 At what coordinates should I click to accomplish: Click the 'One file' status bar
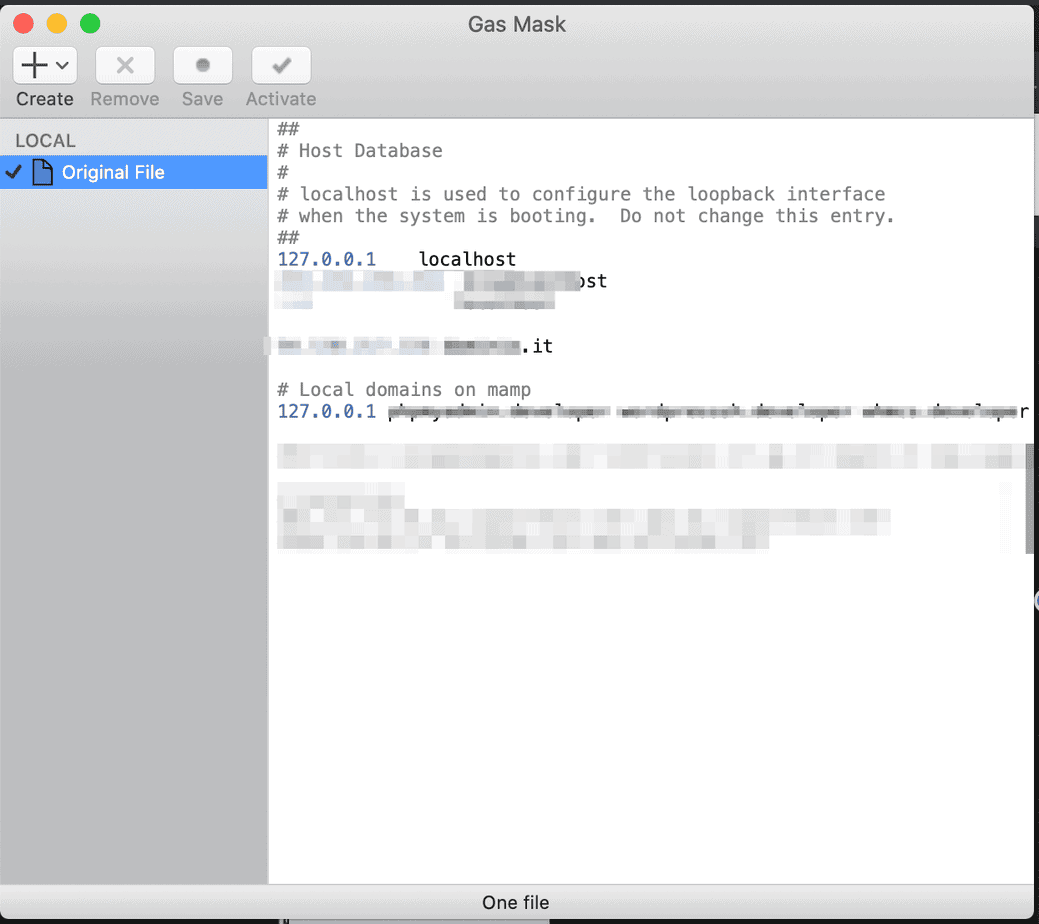coord(516,902)
